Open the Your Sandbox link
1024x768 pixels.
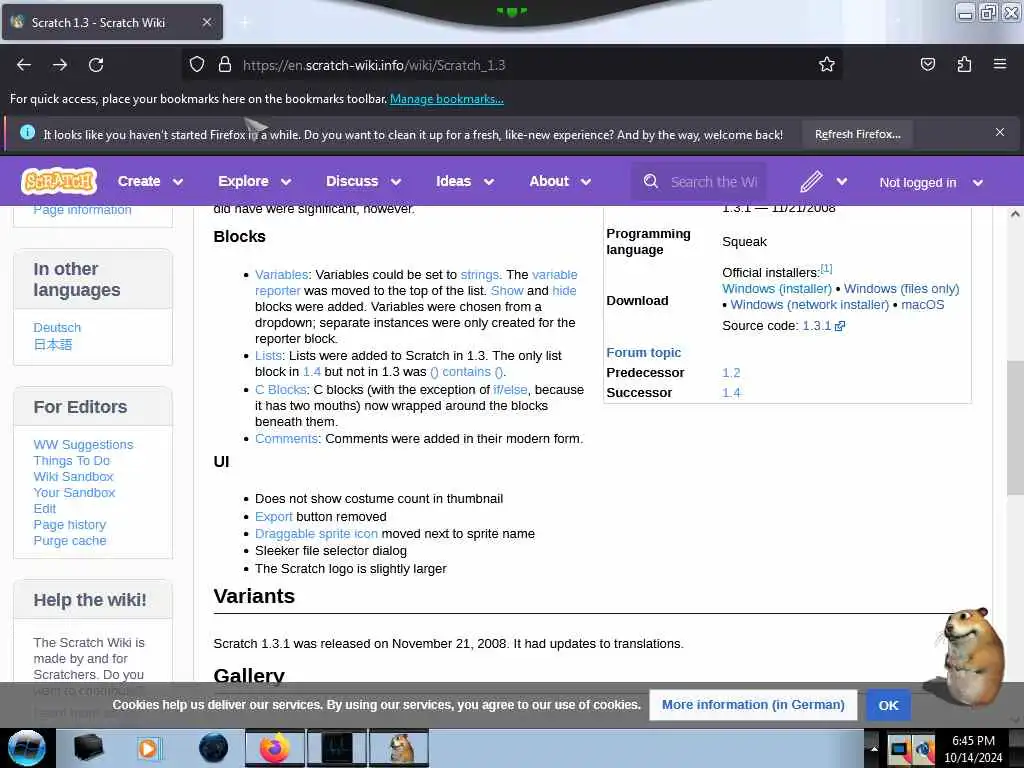click(74, 492)
